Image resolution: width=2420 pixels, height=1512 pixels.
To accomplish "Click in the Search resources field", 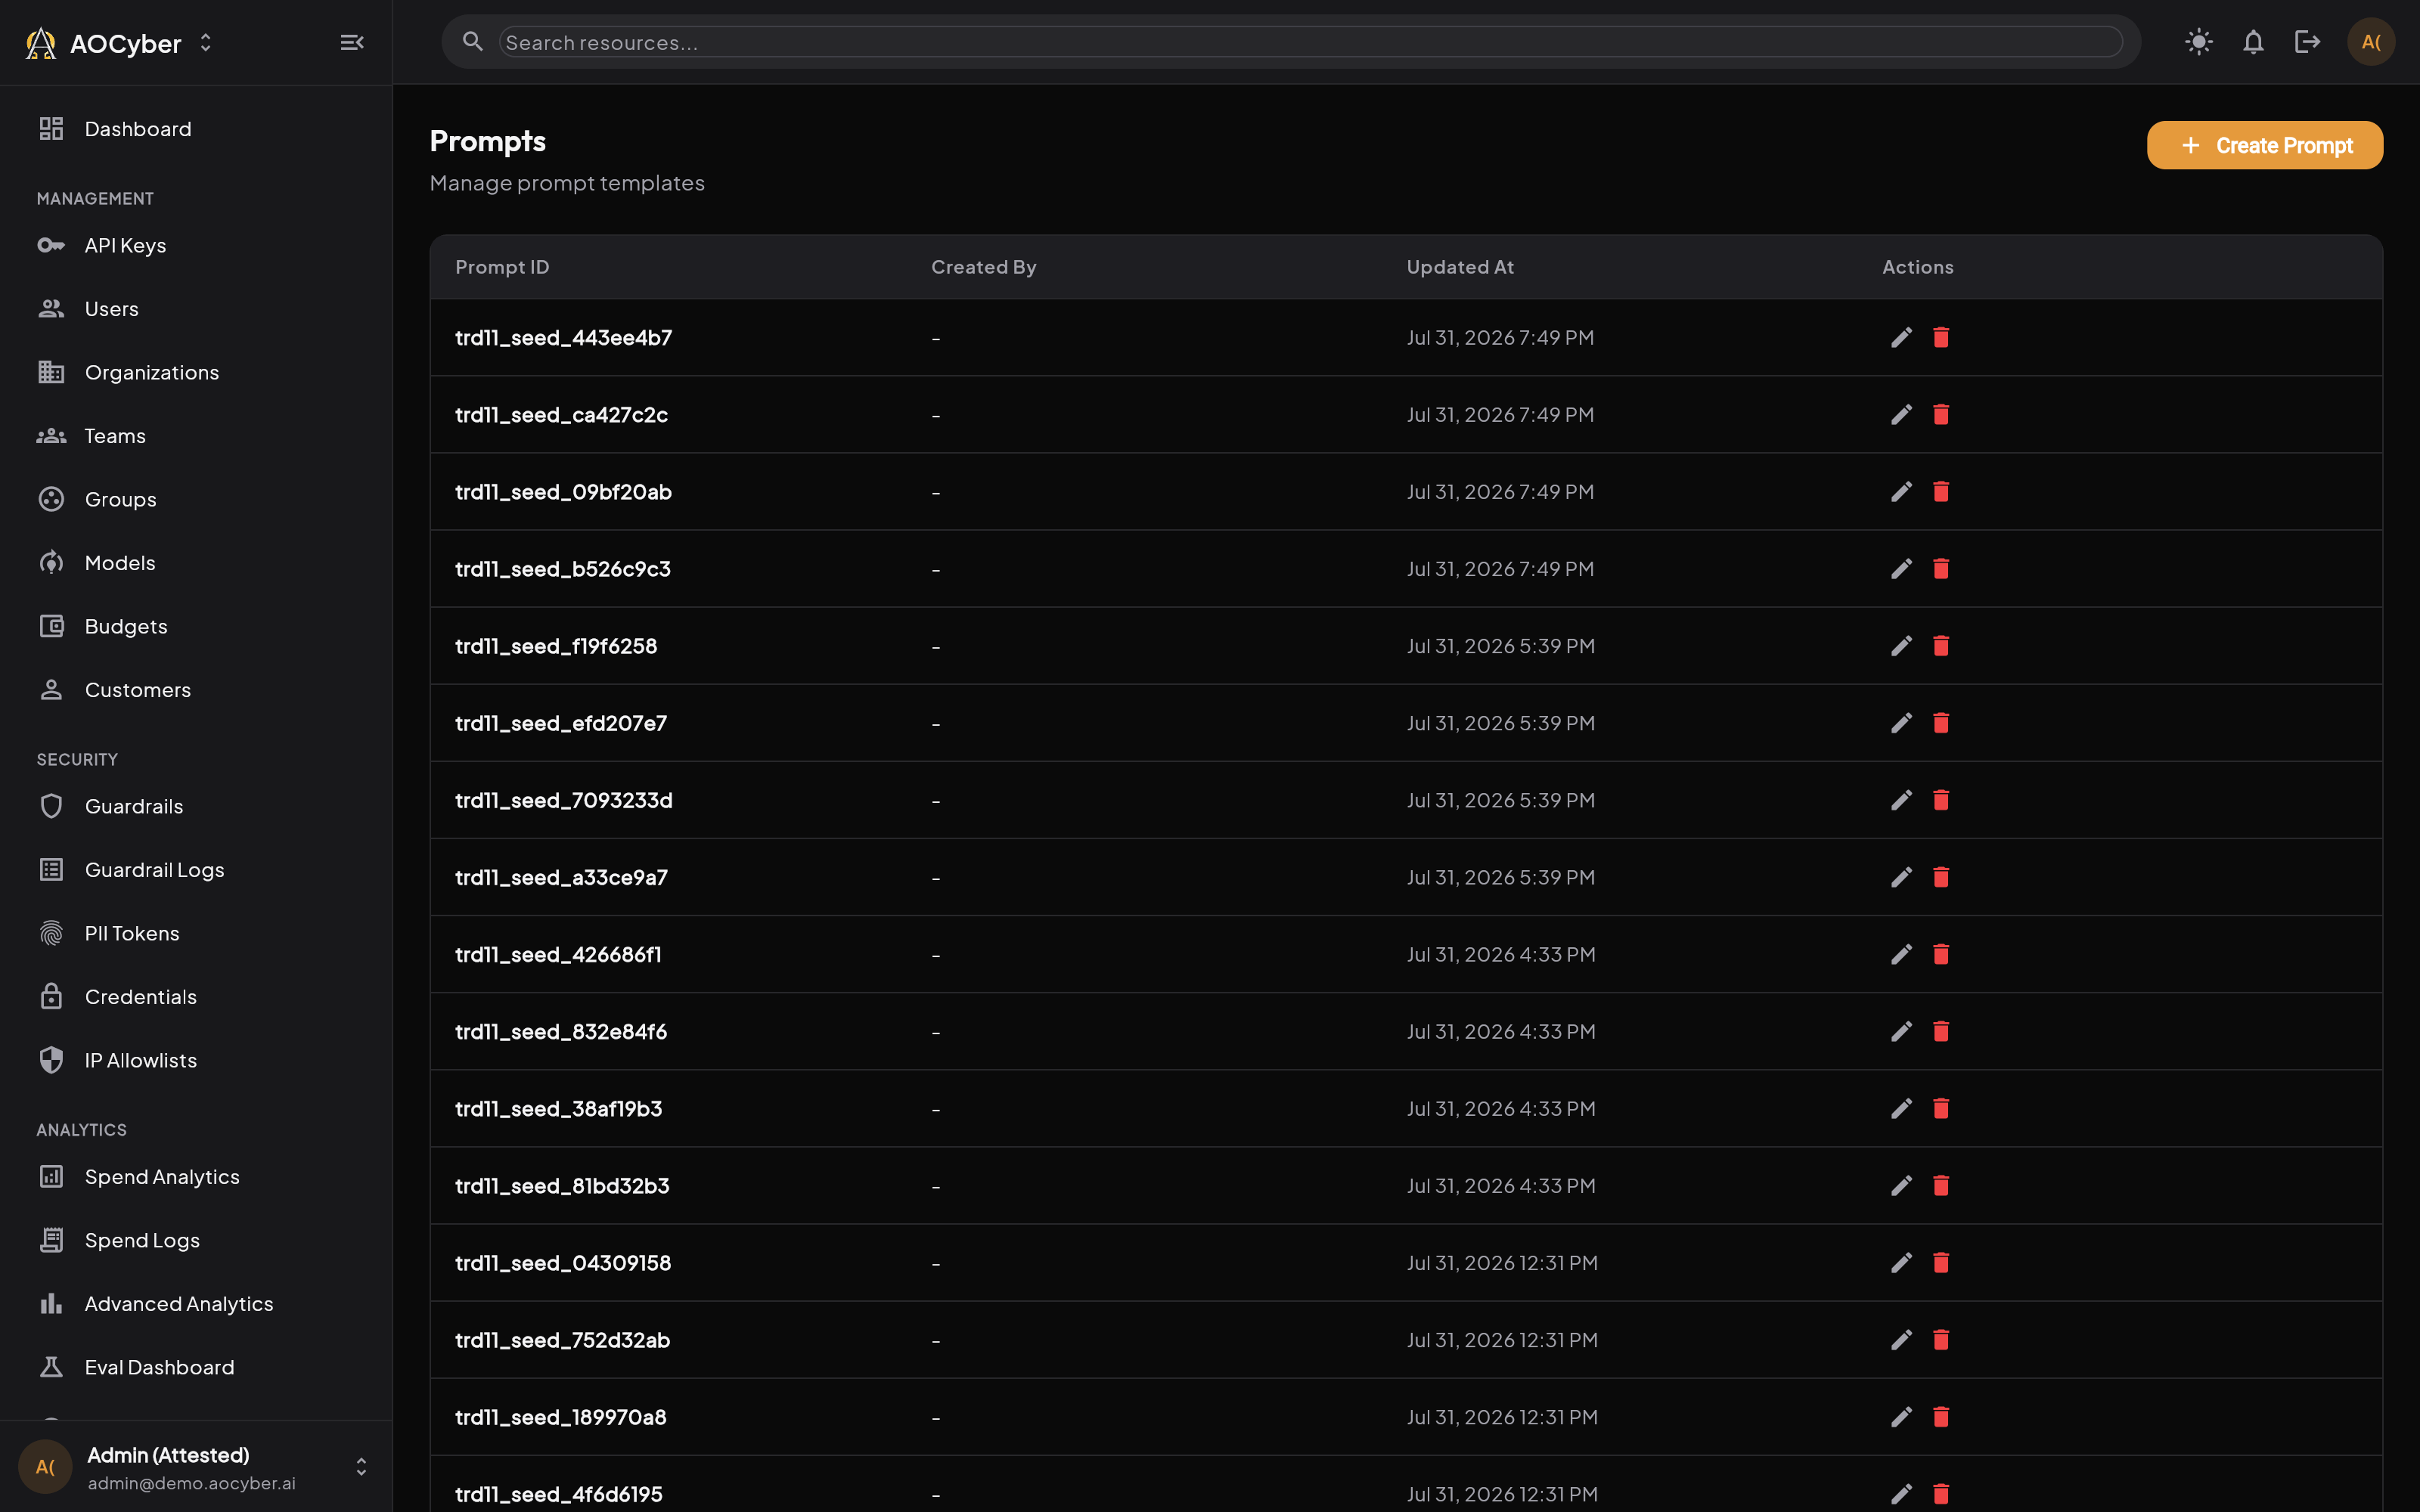I will [x=1310, y=42].
